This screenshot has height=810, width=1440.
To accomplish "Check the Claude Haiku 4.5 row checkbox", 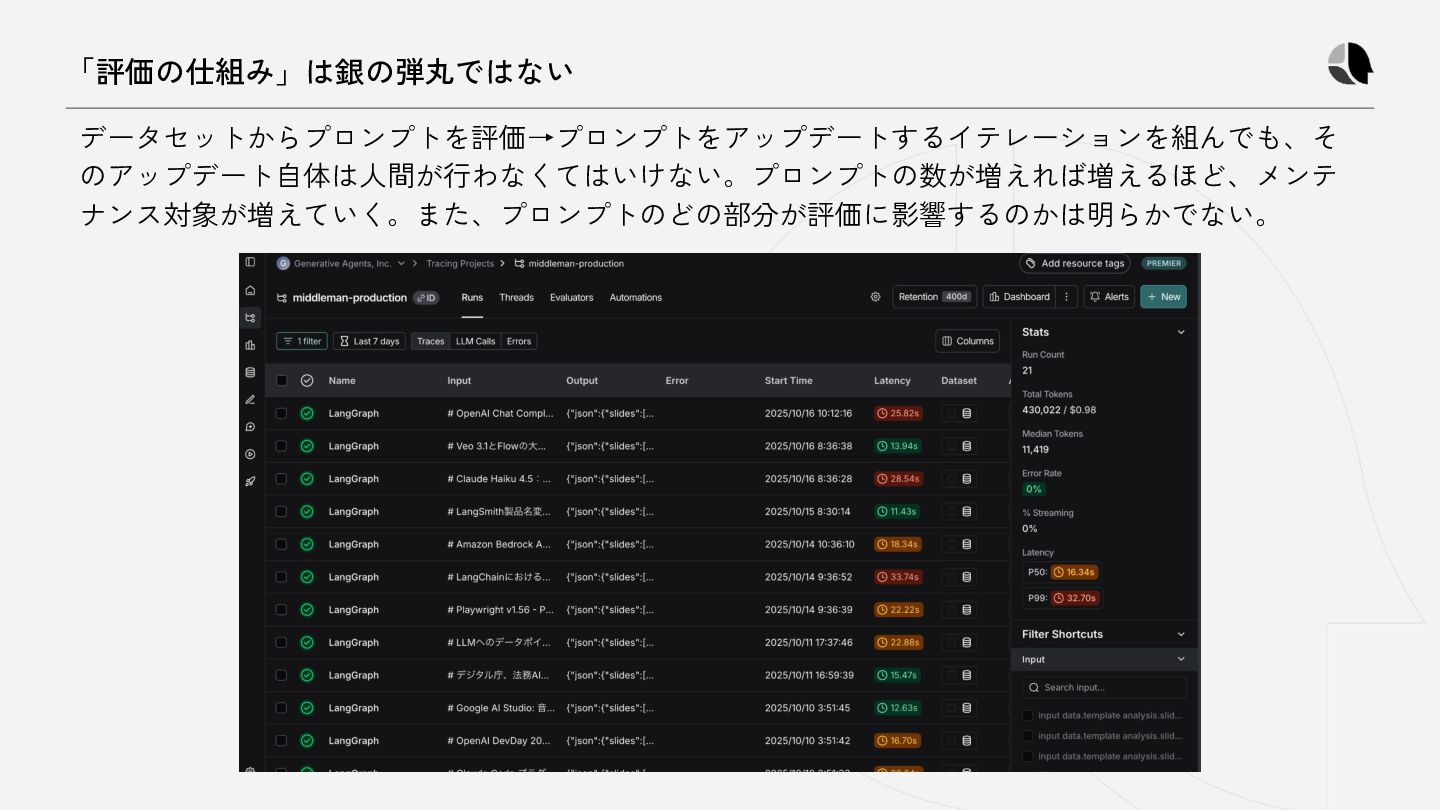I will tap(281, 479).
